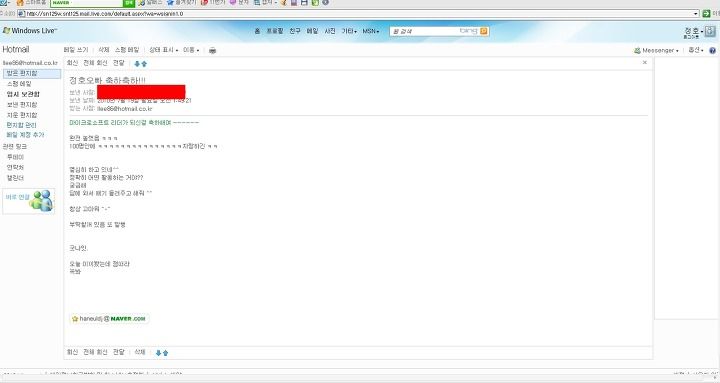Click the compose new mail button
720x383 pixels.
point(76,50)
